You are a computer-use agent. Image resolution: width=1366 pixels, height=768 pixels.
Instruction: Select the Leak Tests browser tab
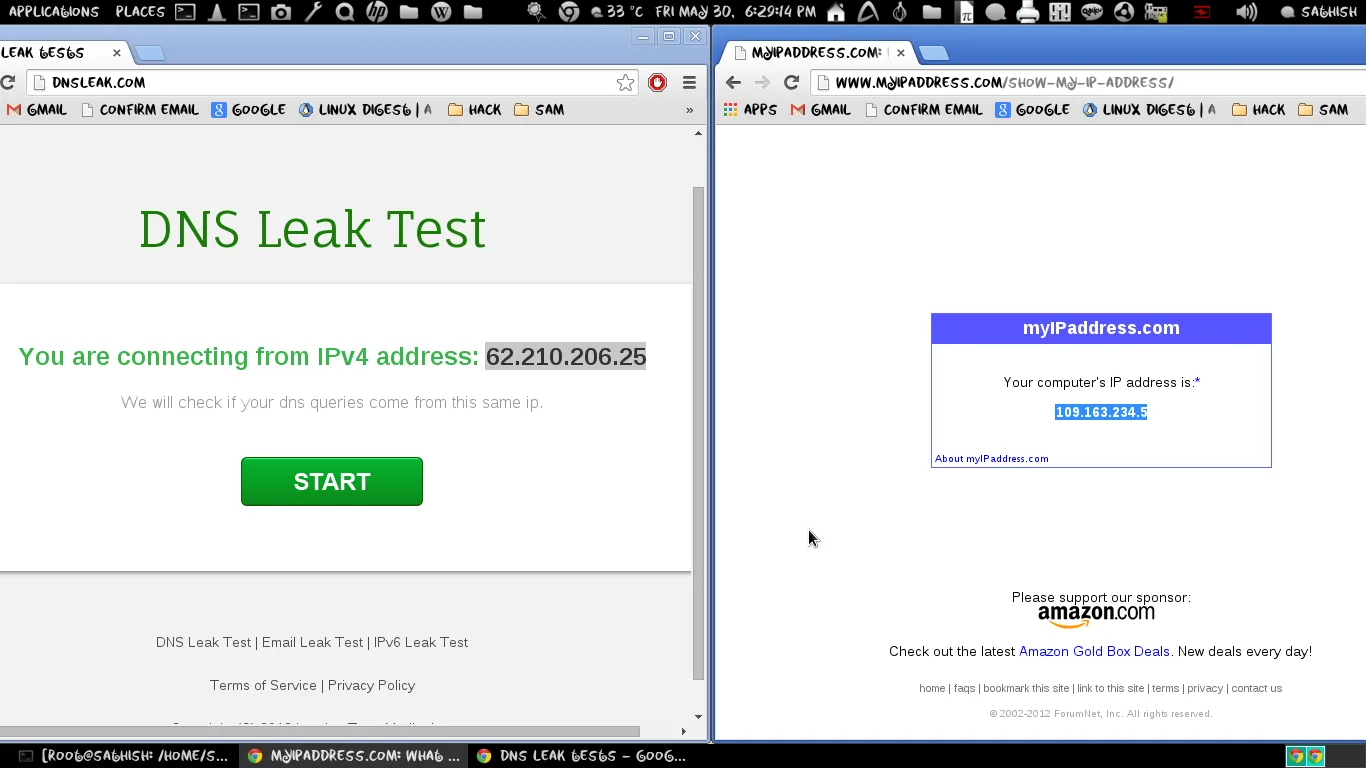(x=62, y=52)
